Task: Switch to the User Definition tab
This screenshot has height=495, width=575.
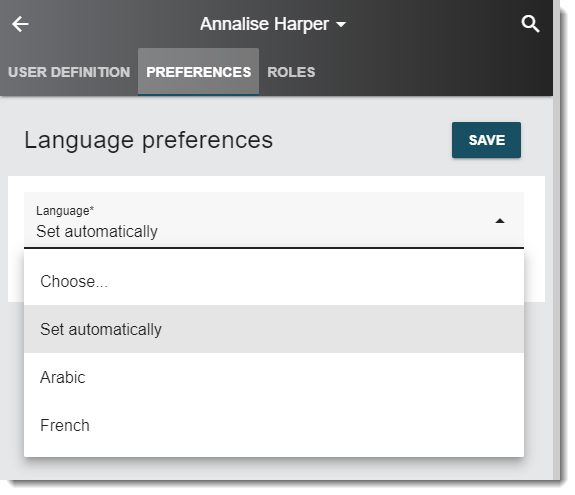Action: click(69, 72)
